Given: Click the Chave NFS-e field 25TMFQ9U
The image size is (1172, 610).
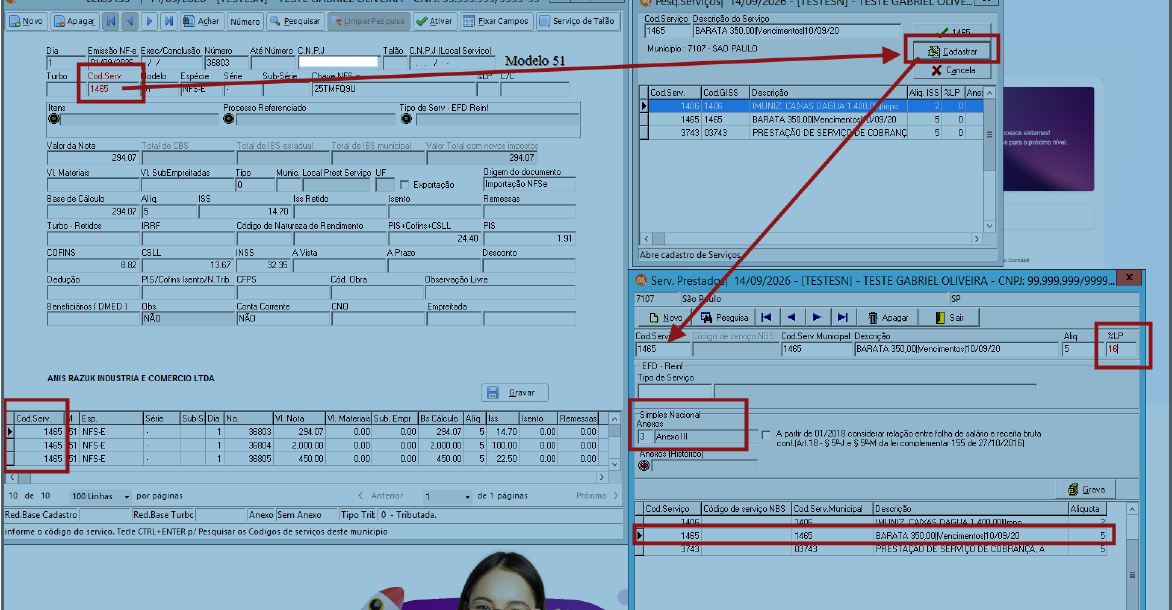Looking at the screenshot, I should coord(393,89).
